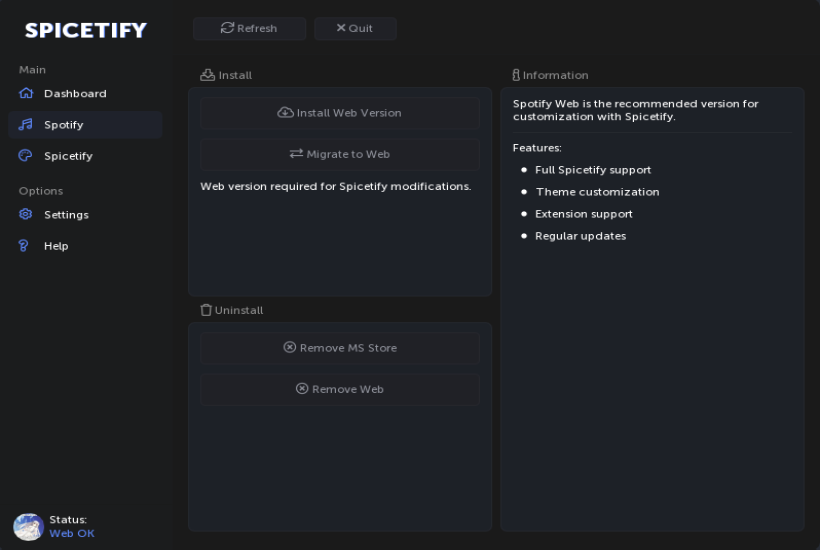
Task: Click the user avatar image
Action: [28, 526]
